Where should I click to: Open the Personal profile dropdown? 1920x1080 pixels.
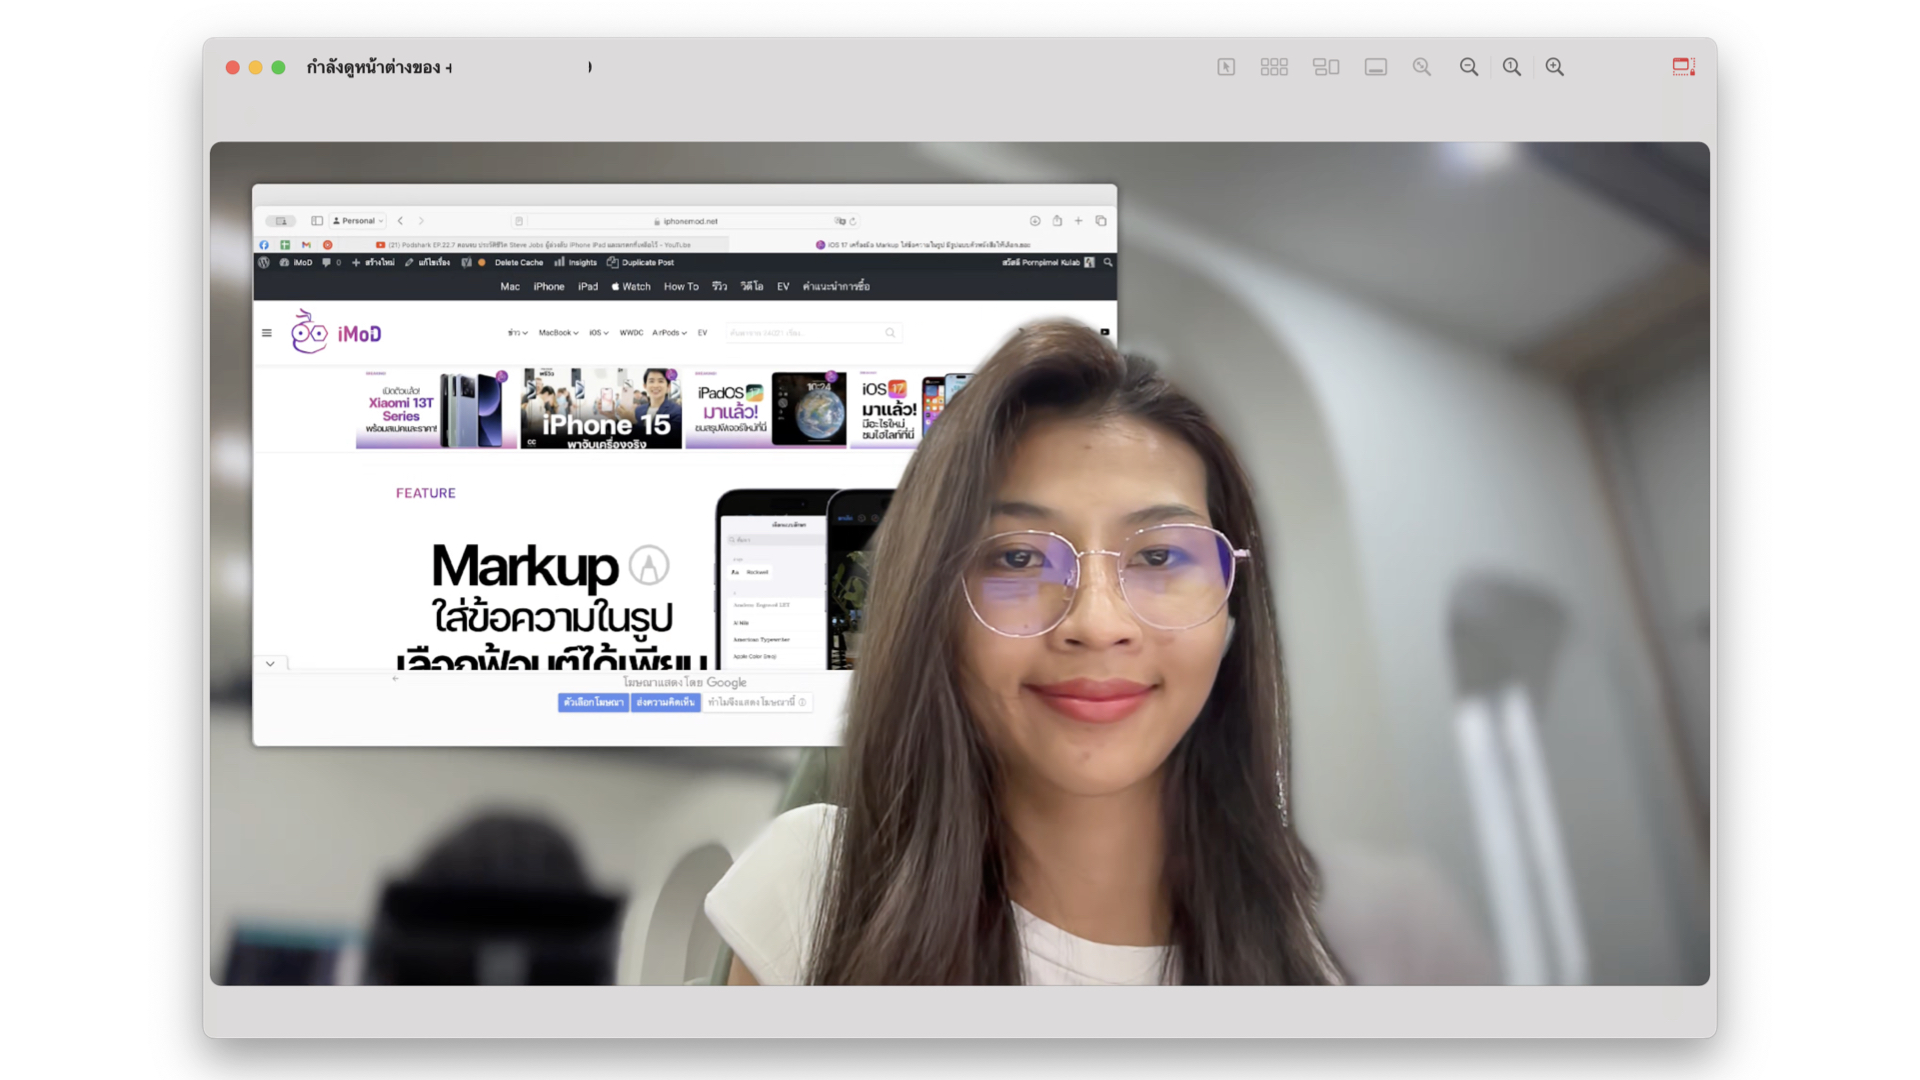[x=358, y=221]
